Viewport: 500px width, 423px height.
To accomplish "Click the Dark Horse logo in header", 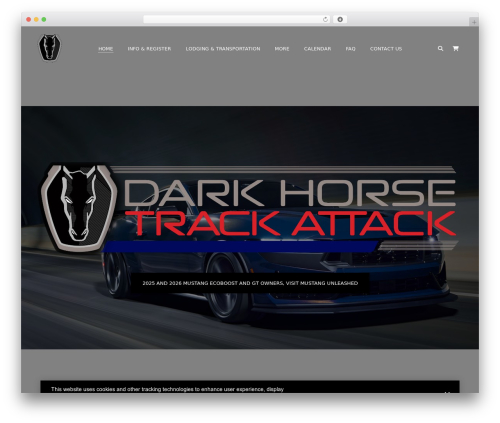I will [50, 48].
